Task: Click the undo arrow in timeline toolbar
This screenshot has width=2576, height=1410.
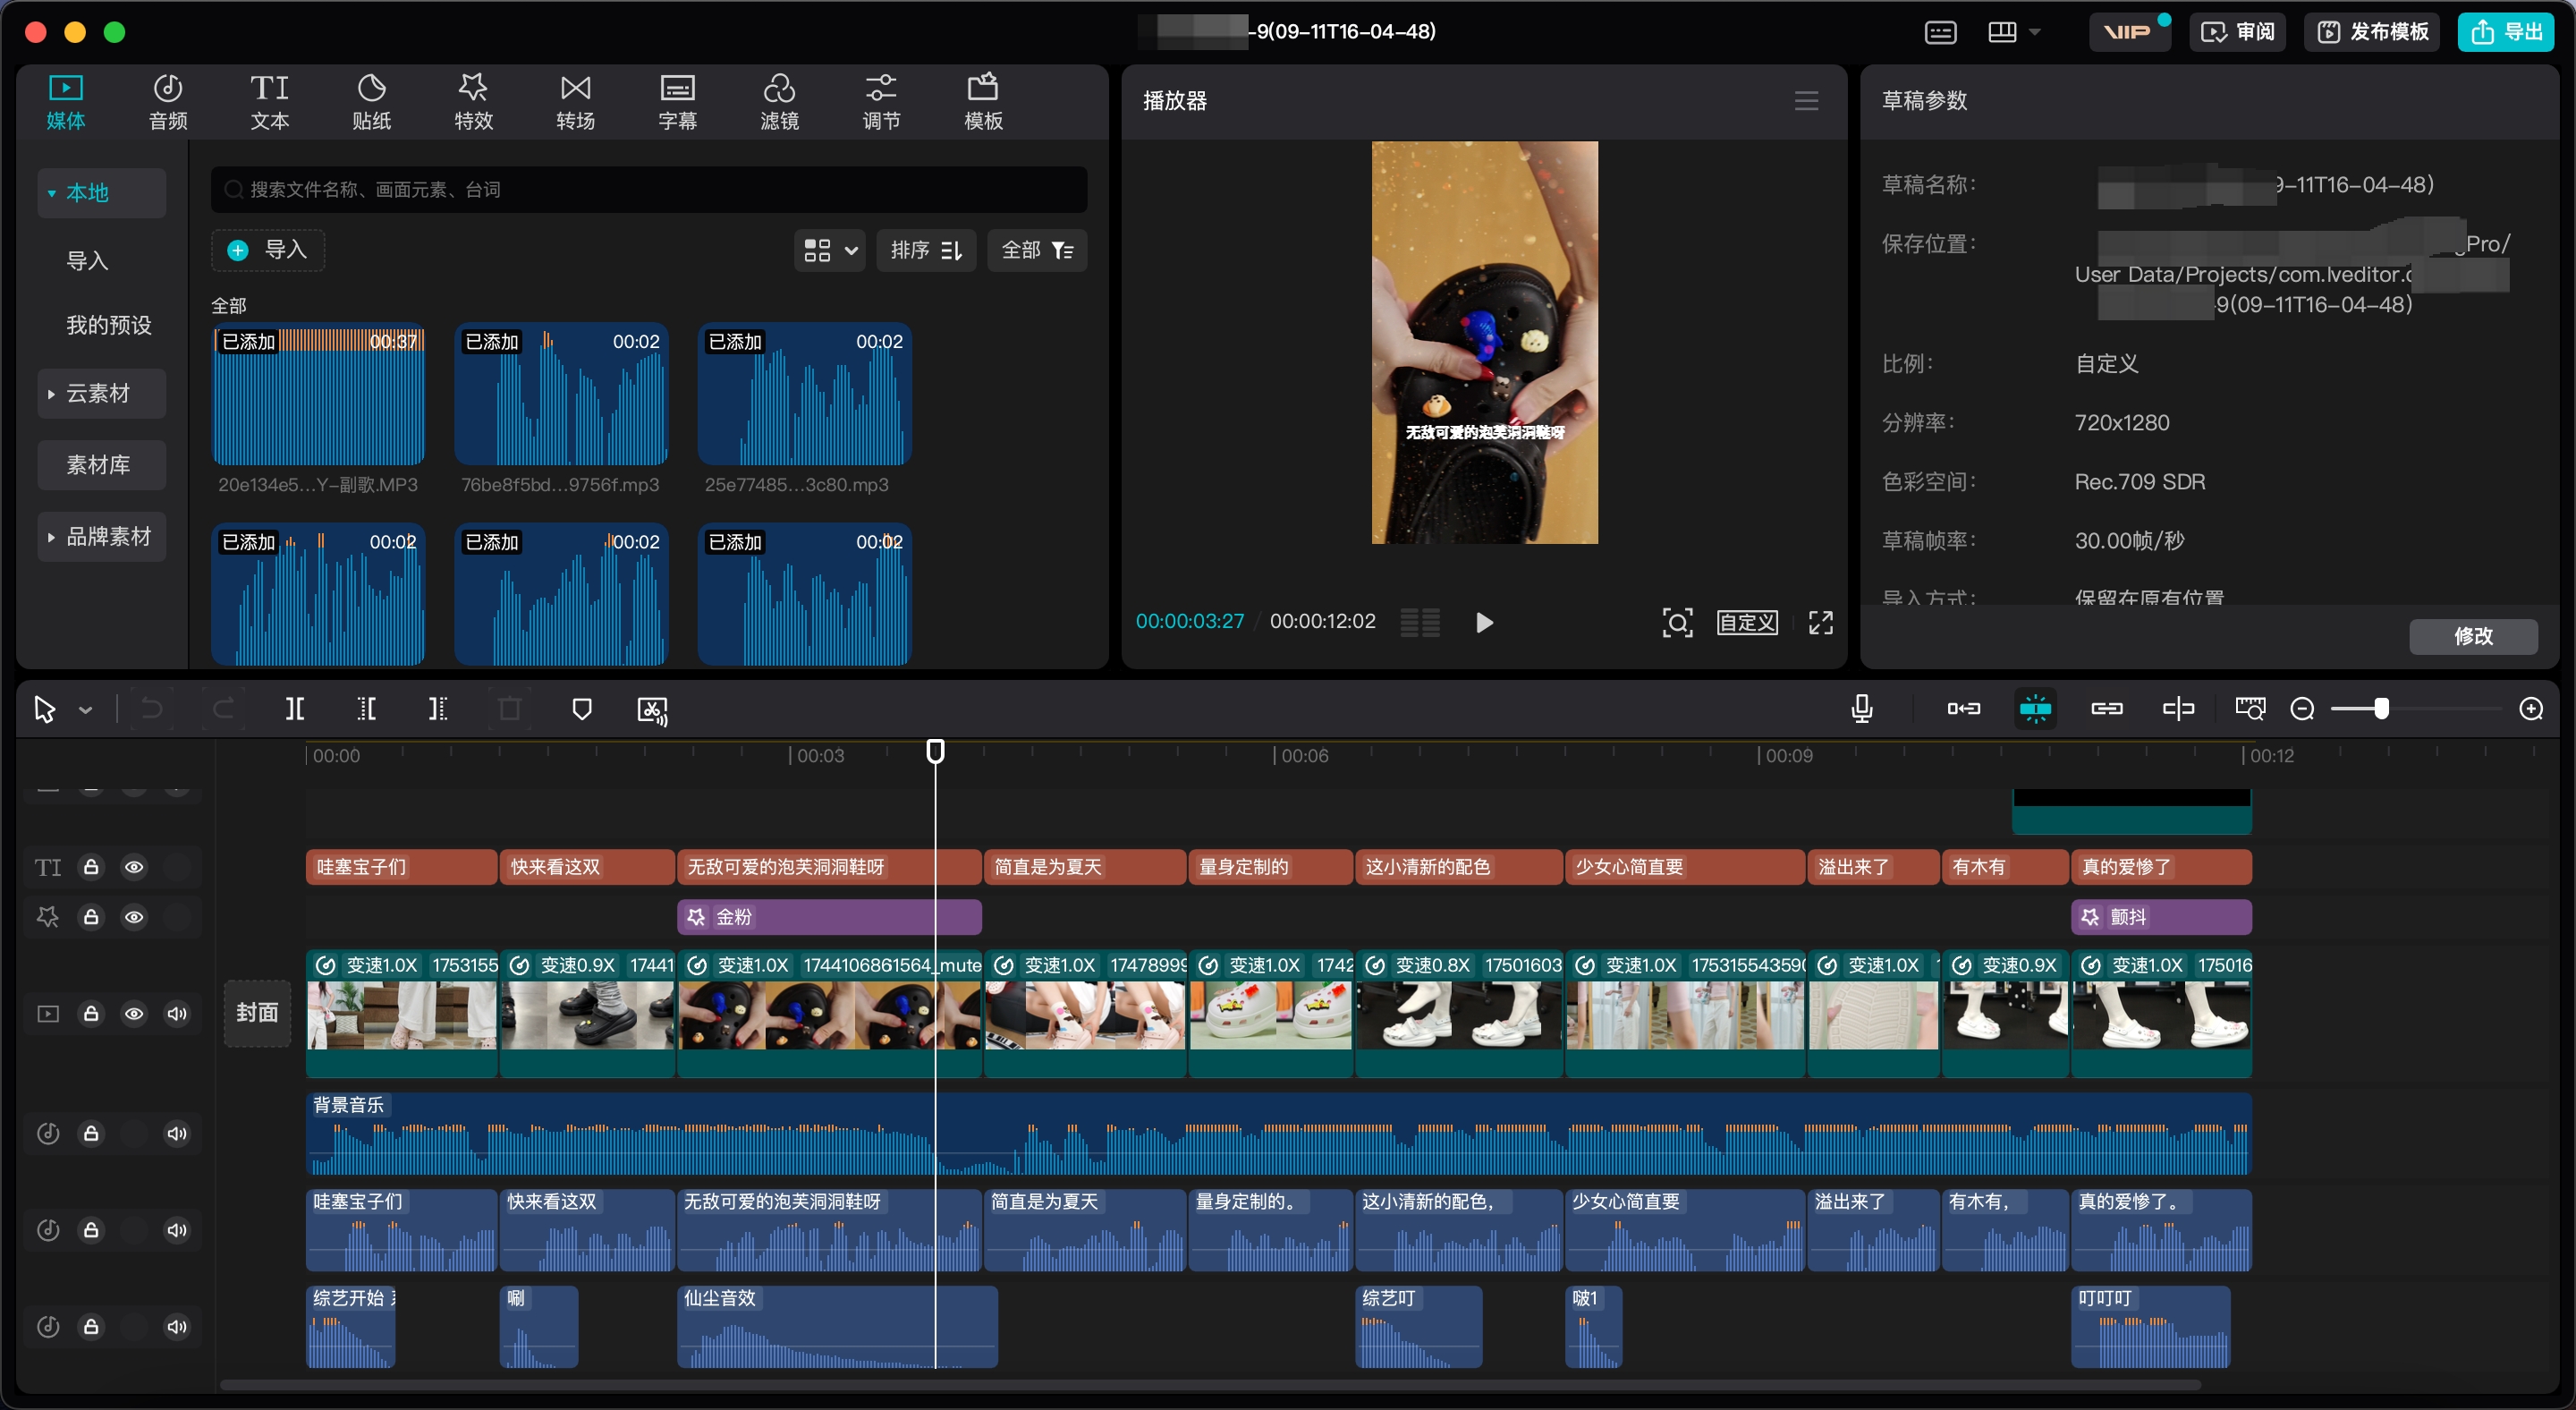Action: point(152,709)
